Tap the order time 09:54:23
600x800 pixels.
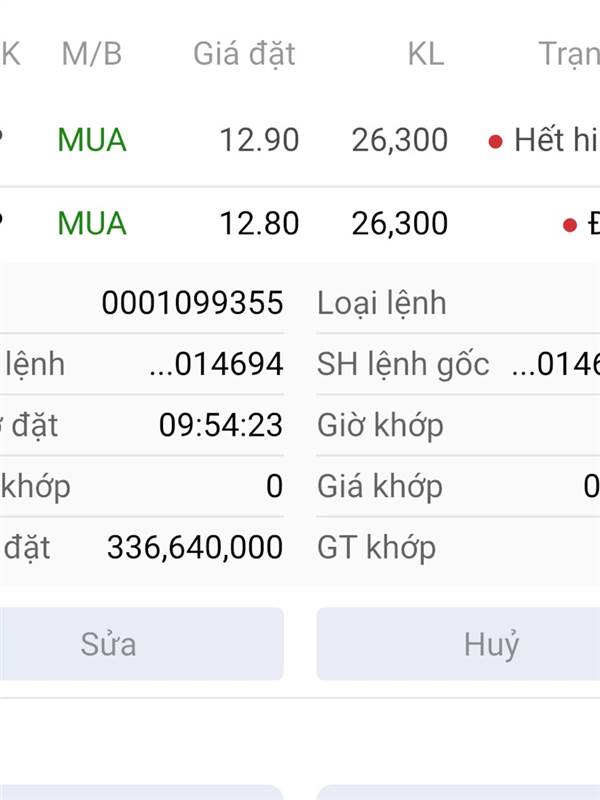coord(220,426)
